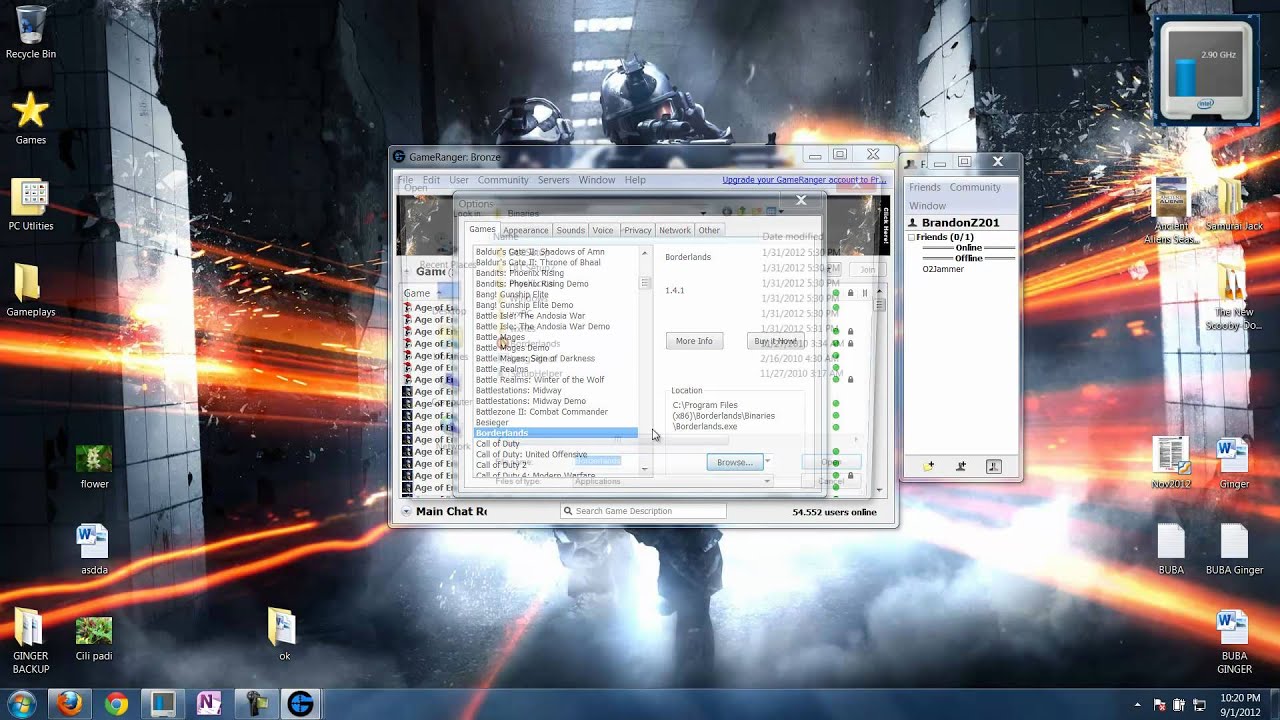The width and height of the screenshot is (1280, 720).
Task: Click the Action Center flag icon in tray
Action: pos(1158,704)
